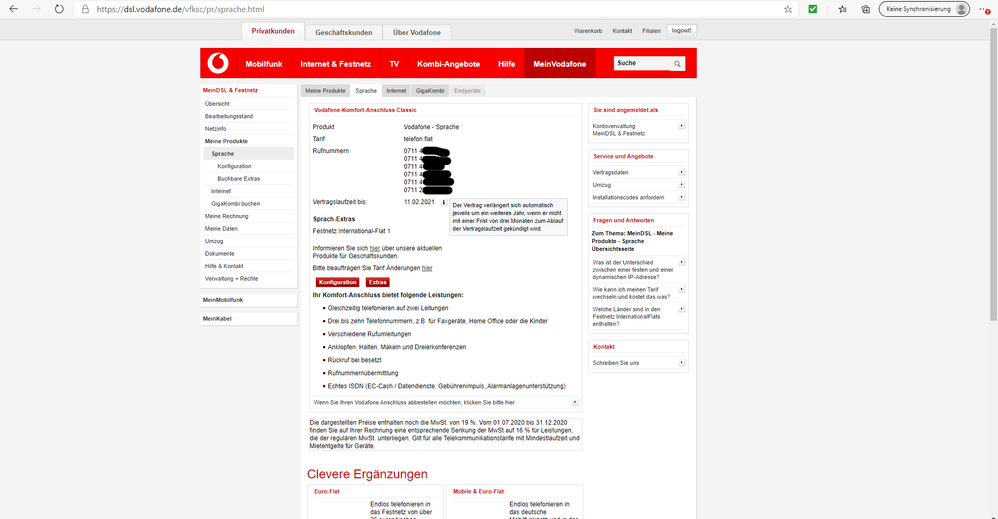The image size is (998, 519).
Task: Open GigaKombi buchen in the sidebar
Action: (235, 204)
